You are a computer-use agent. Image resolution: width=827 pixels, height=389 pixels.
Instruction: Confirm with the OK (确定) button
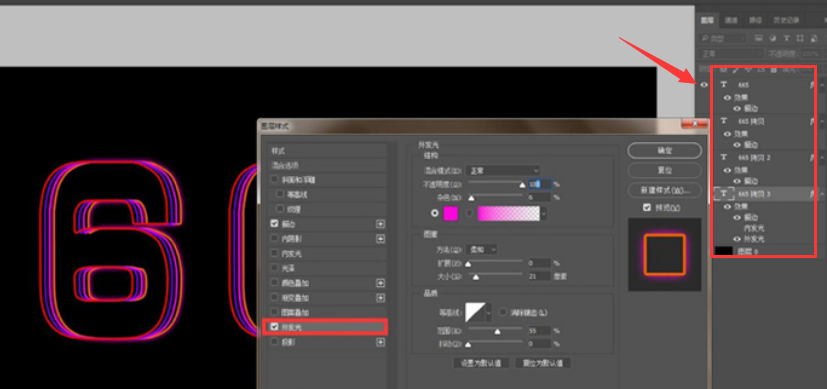coord(665,151)
